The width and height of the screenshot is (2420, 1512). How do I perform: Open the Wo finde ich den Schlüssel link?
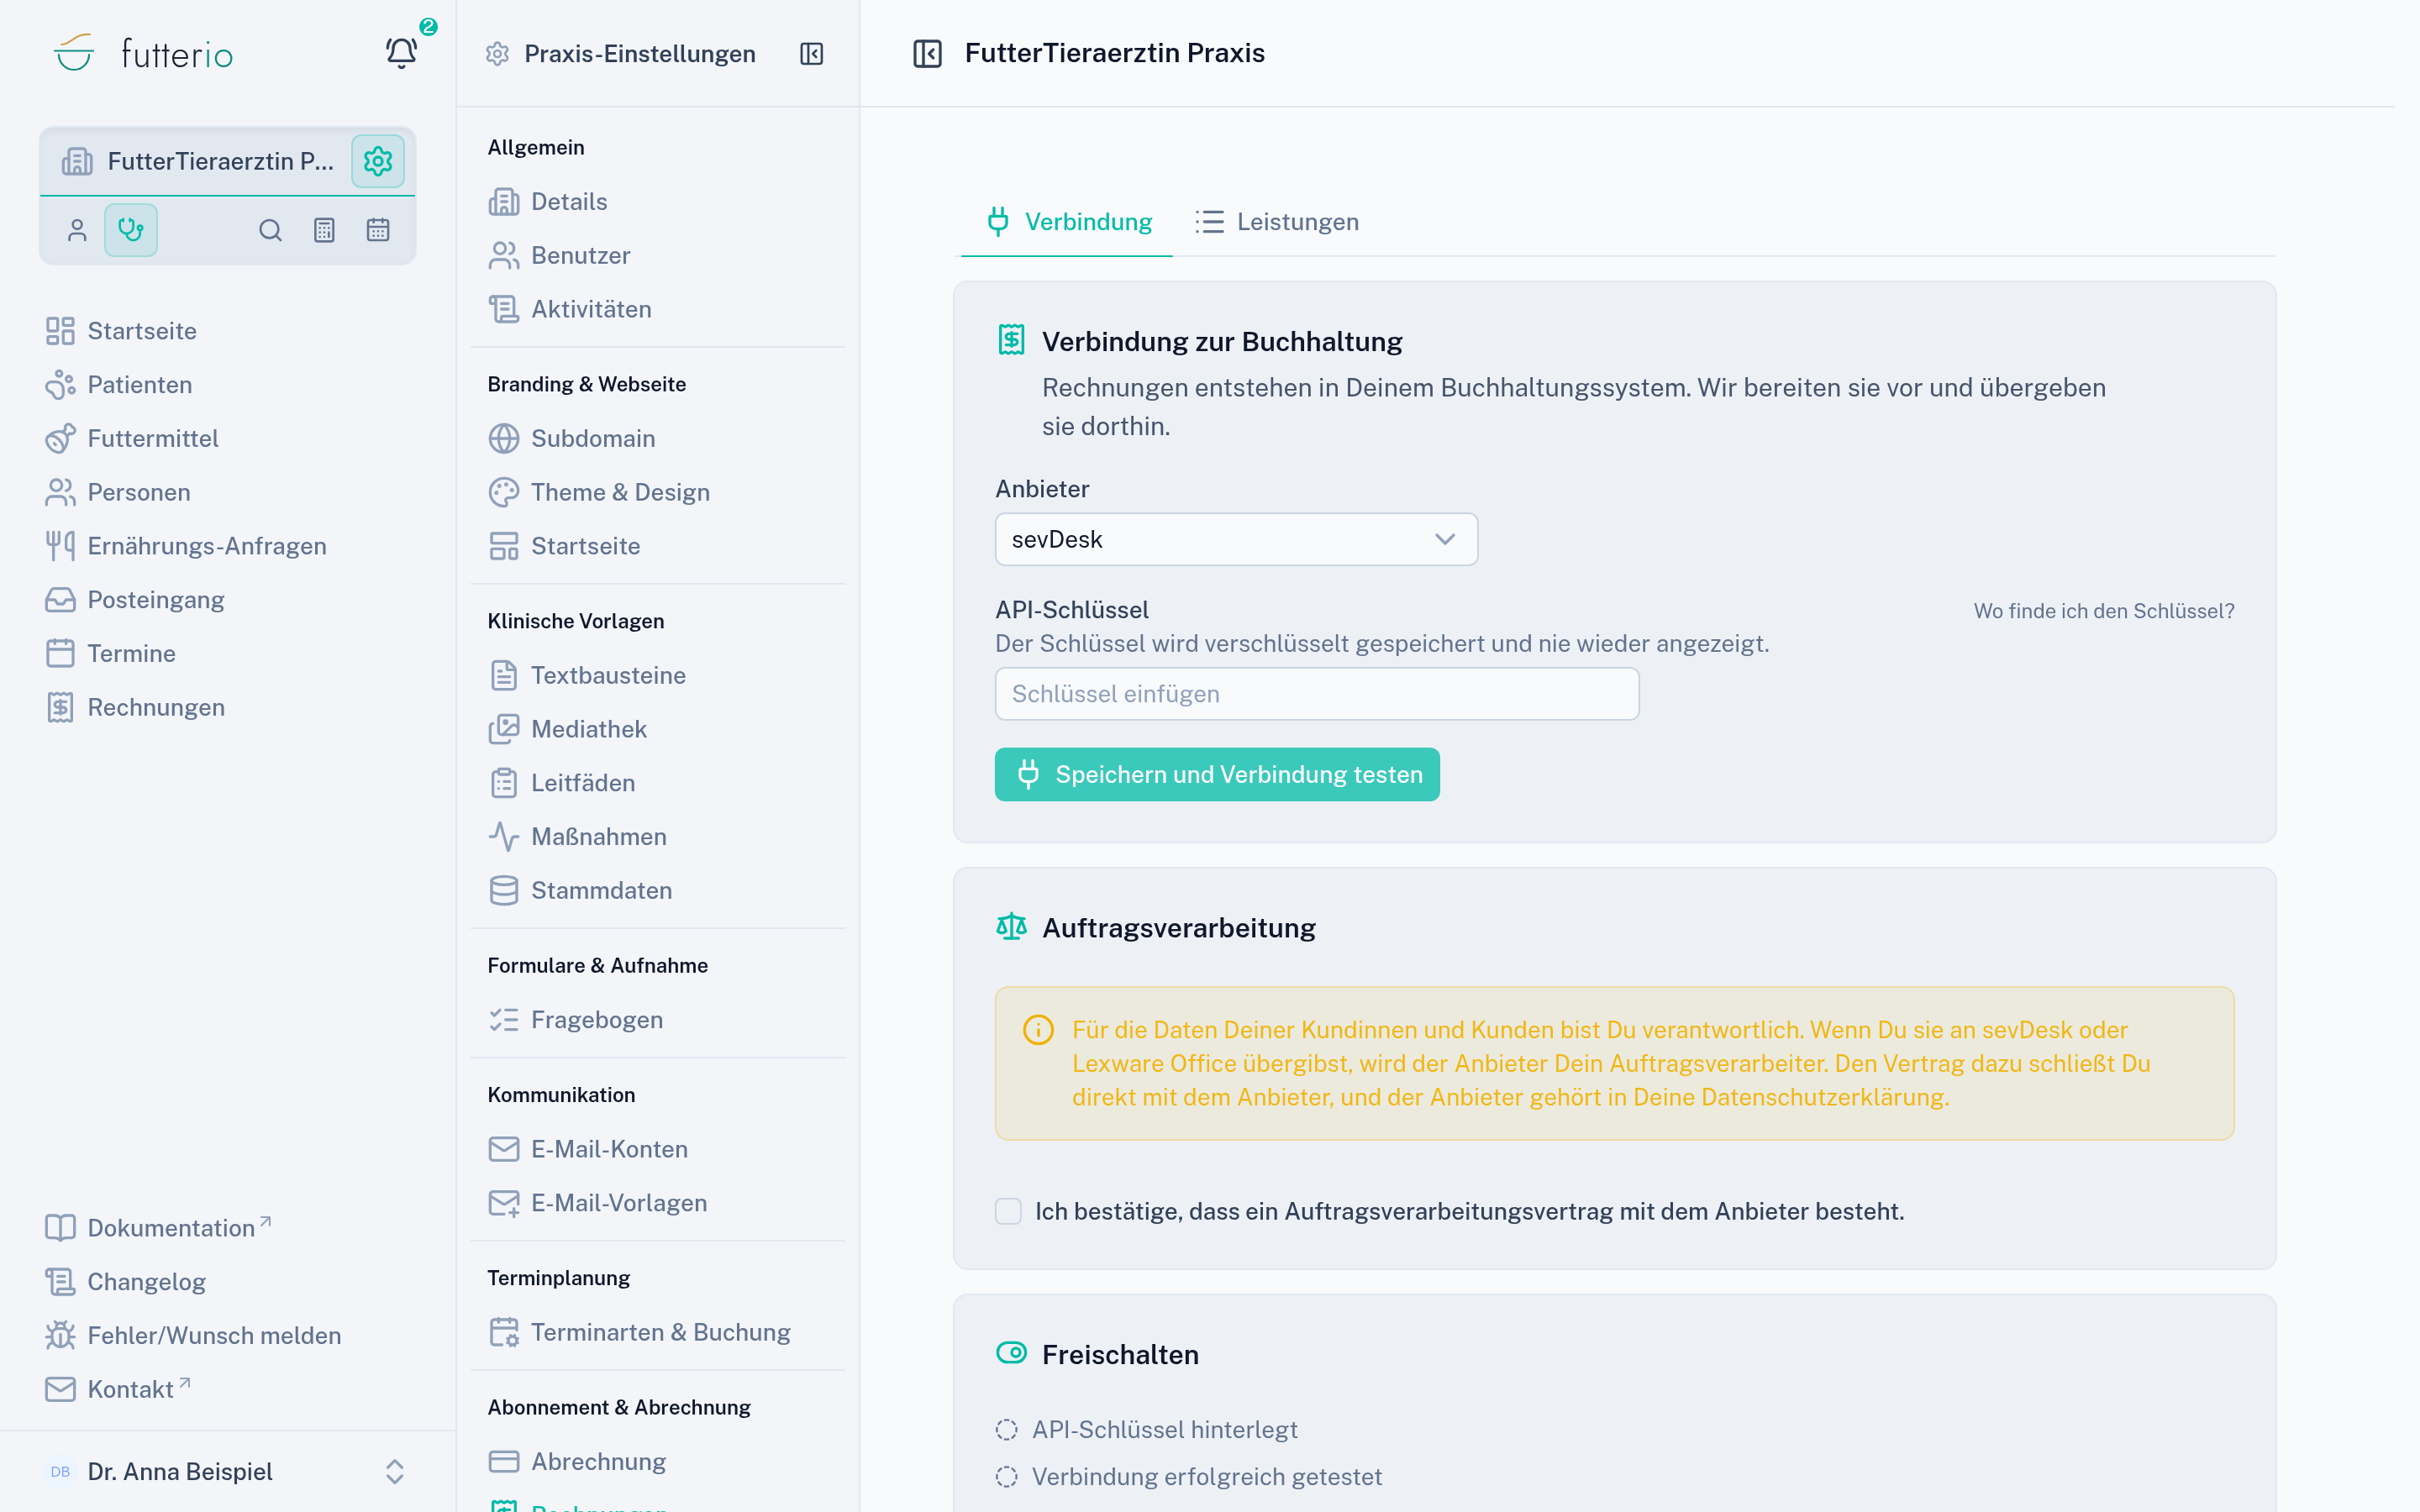click(x=2104, y=611)
